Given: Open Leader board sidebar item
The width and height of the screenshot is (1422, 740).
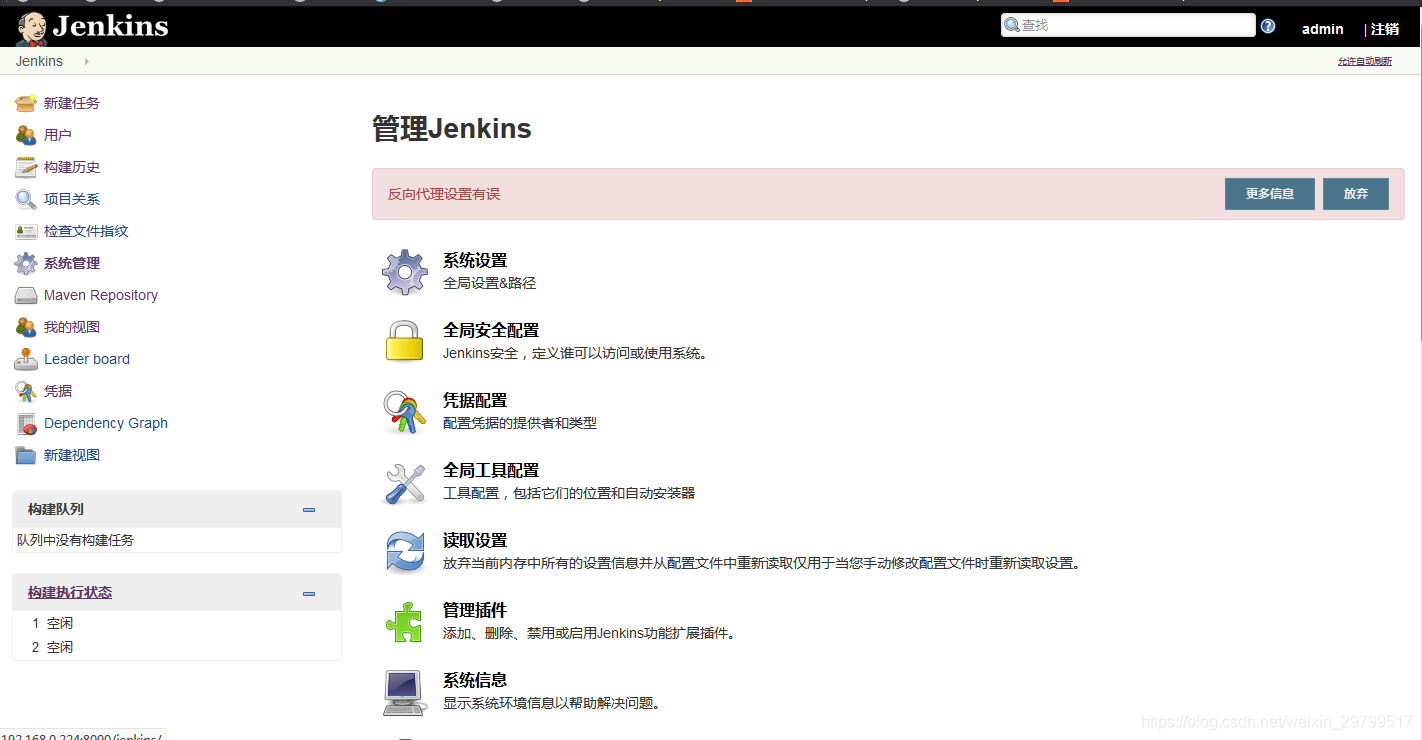Looking at the screenshot, I should point(87,359).
